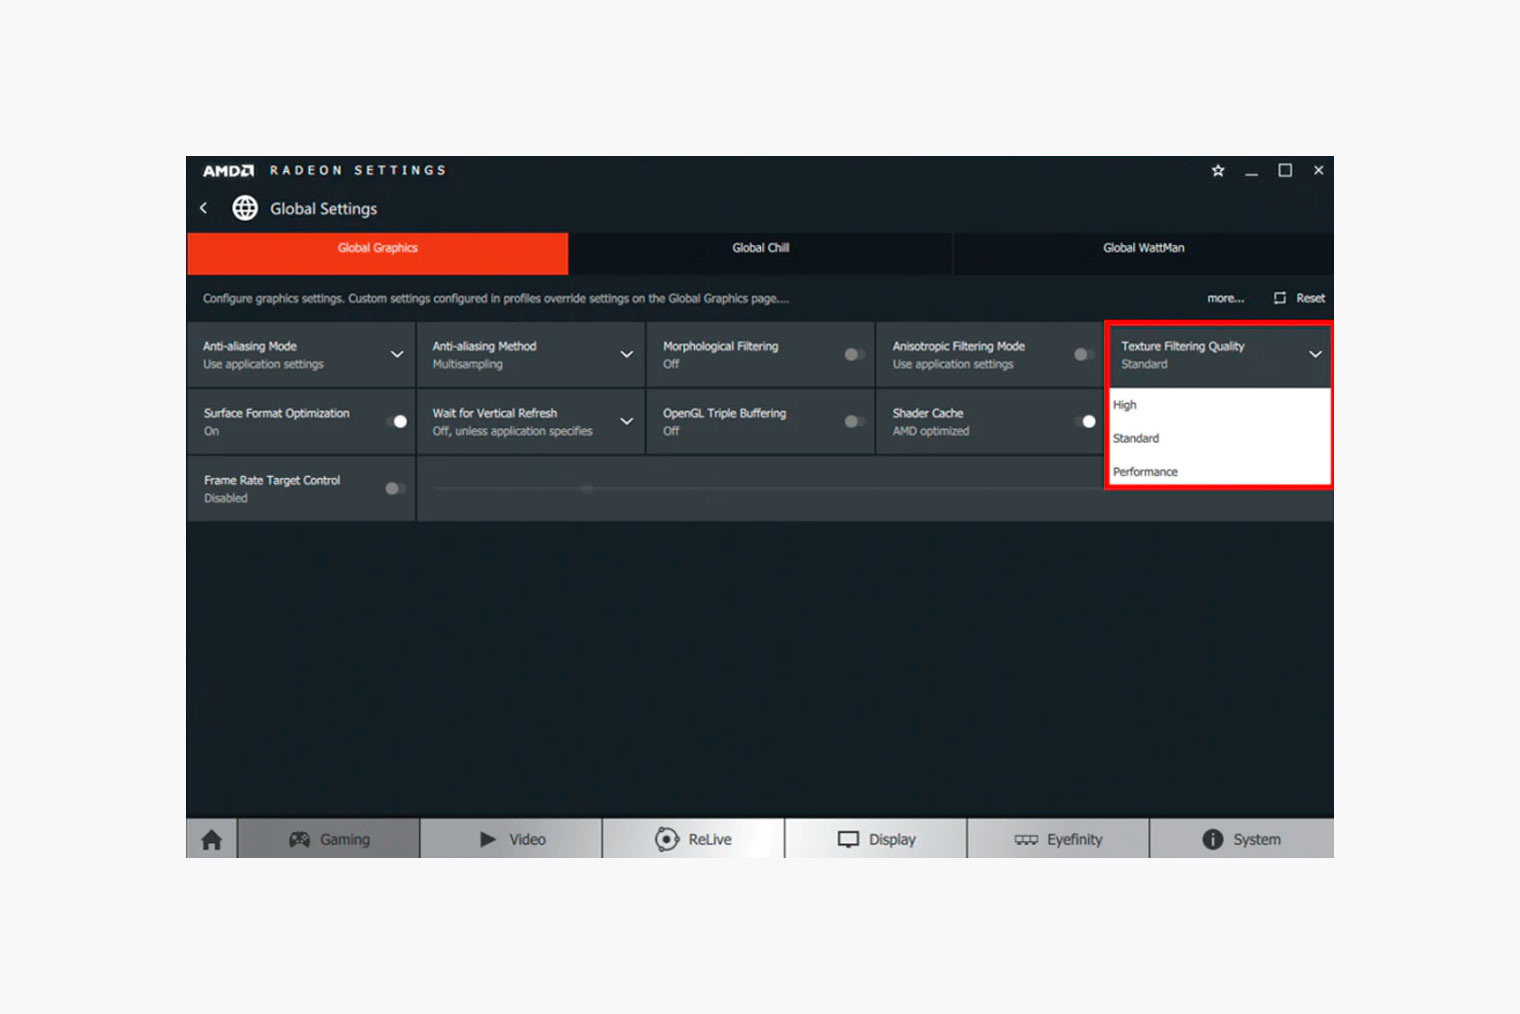Open the Video section label
This screenshot has width=1520, height=1014.
(x=527, y=840)
